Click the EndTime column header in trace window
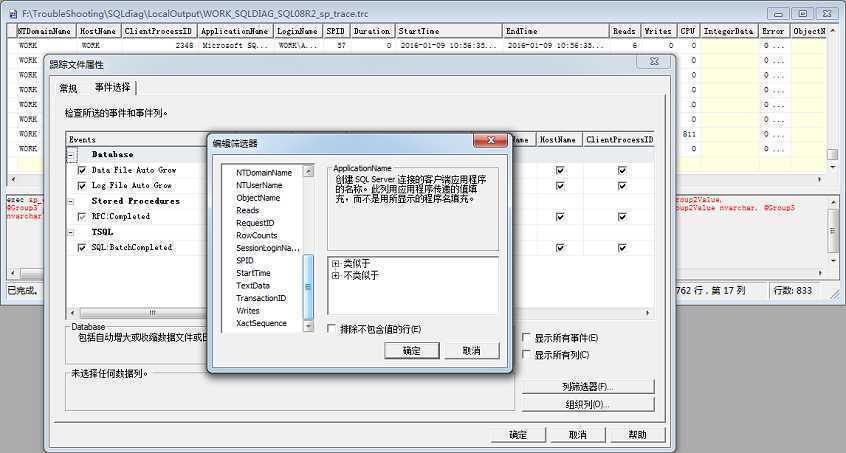 556,31
